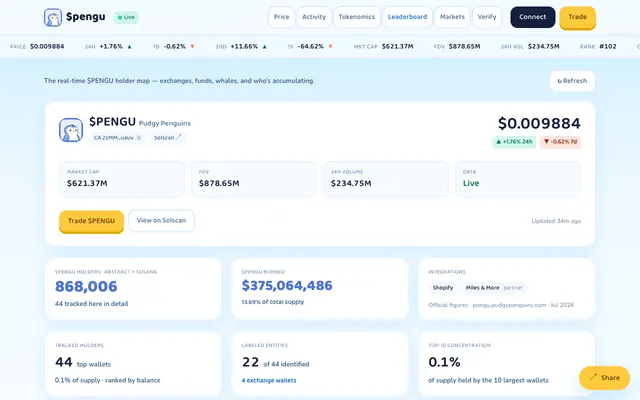Click the Miles & More partner chip
640x400 pixels.
494,288
